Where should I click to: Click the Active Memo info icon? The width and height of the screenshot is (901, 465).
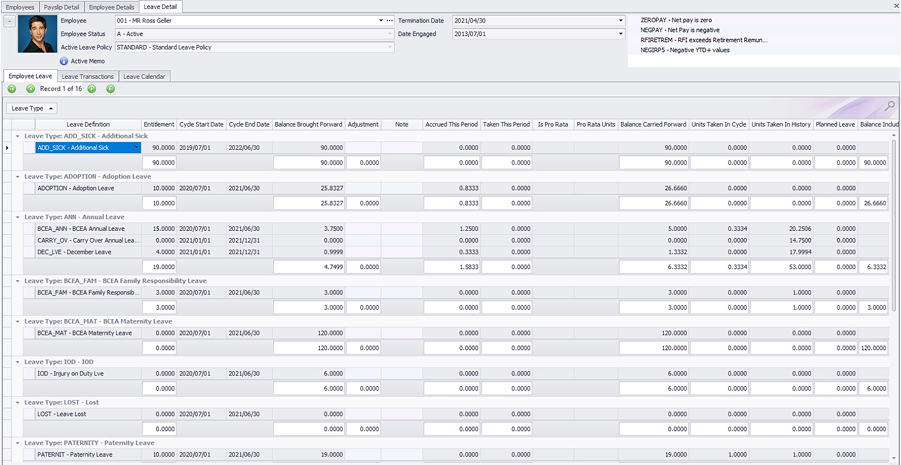64,61
